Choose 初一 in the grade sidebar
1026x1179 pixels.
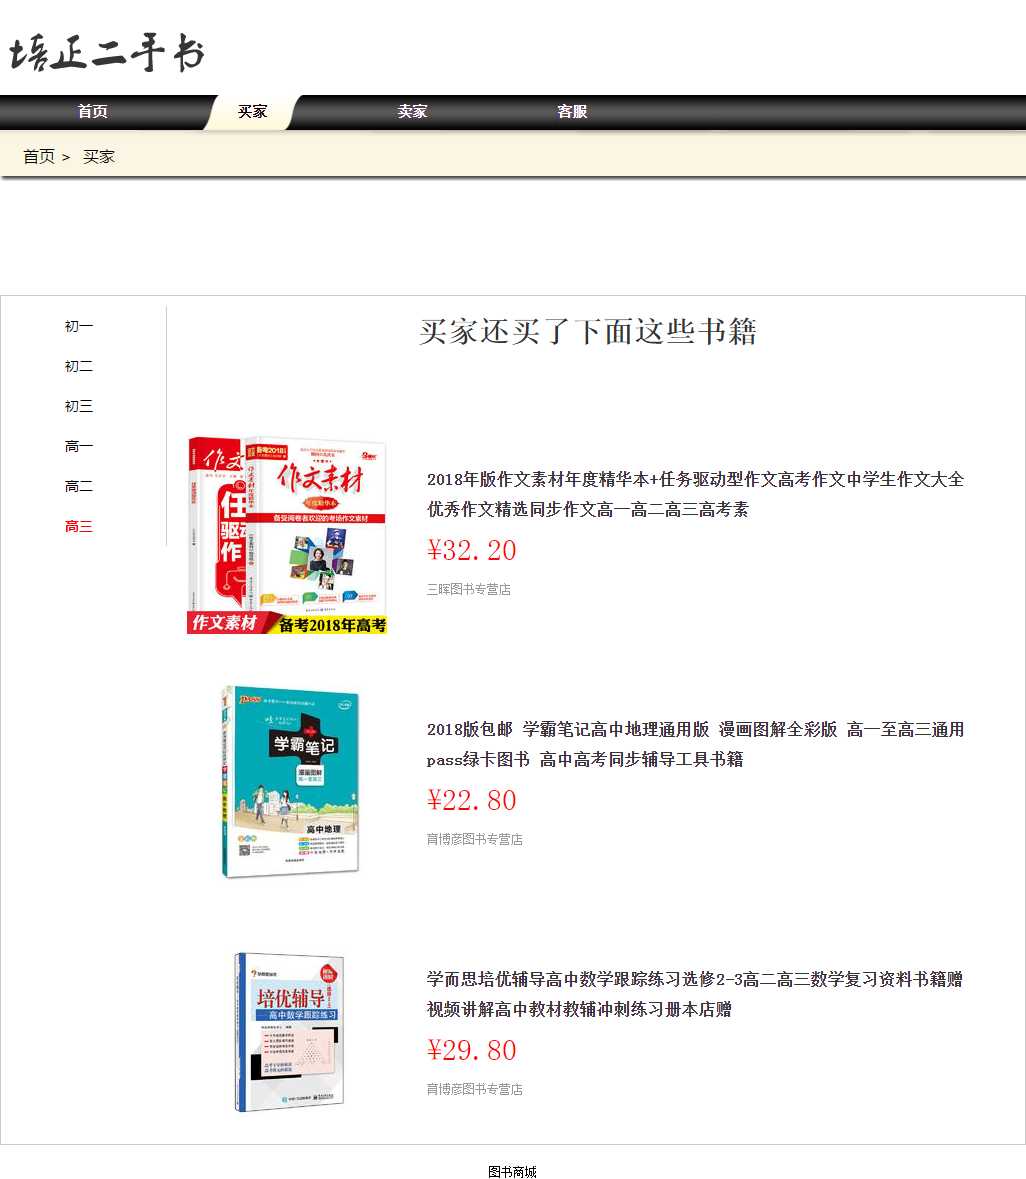pyautogui.click(x=79, y=327)
